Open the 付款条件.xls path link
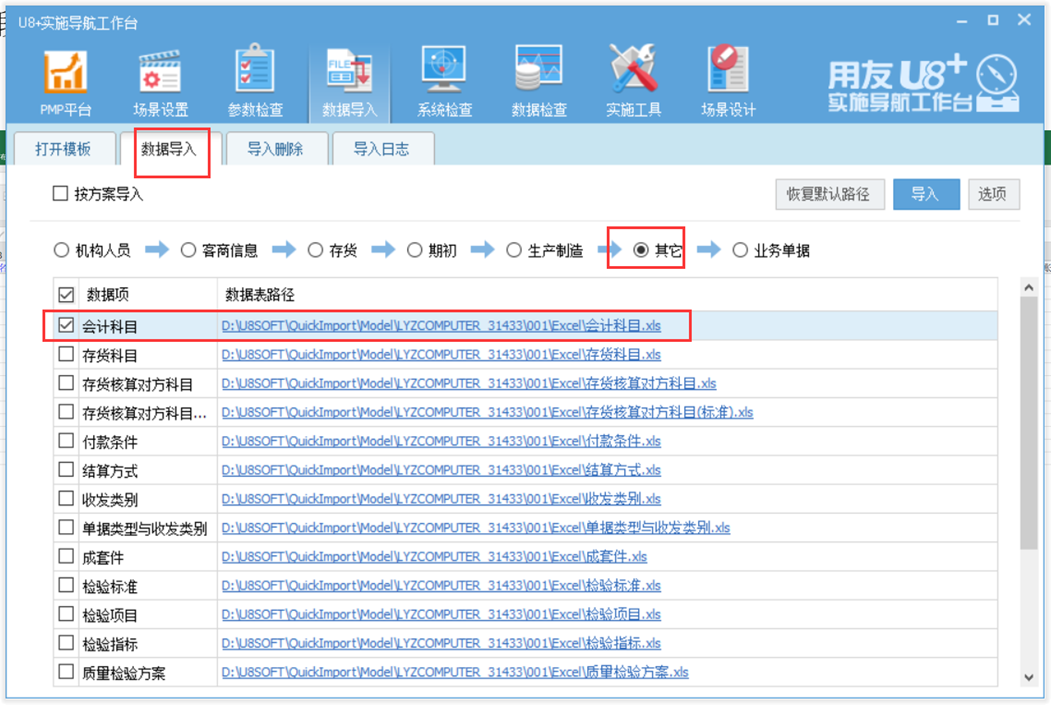 coord(441,441)
